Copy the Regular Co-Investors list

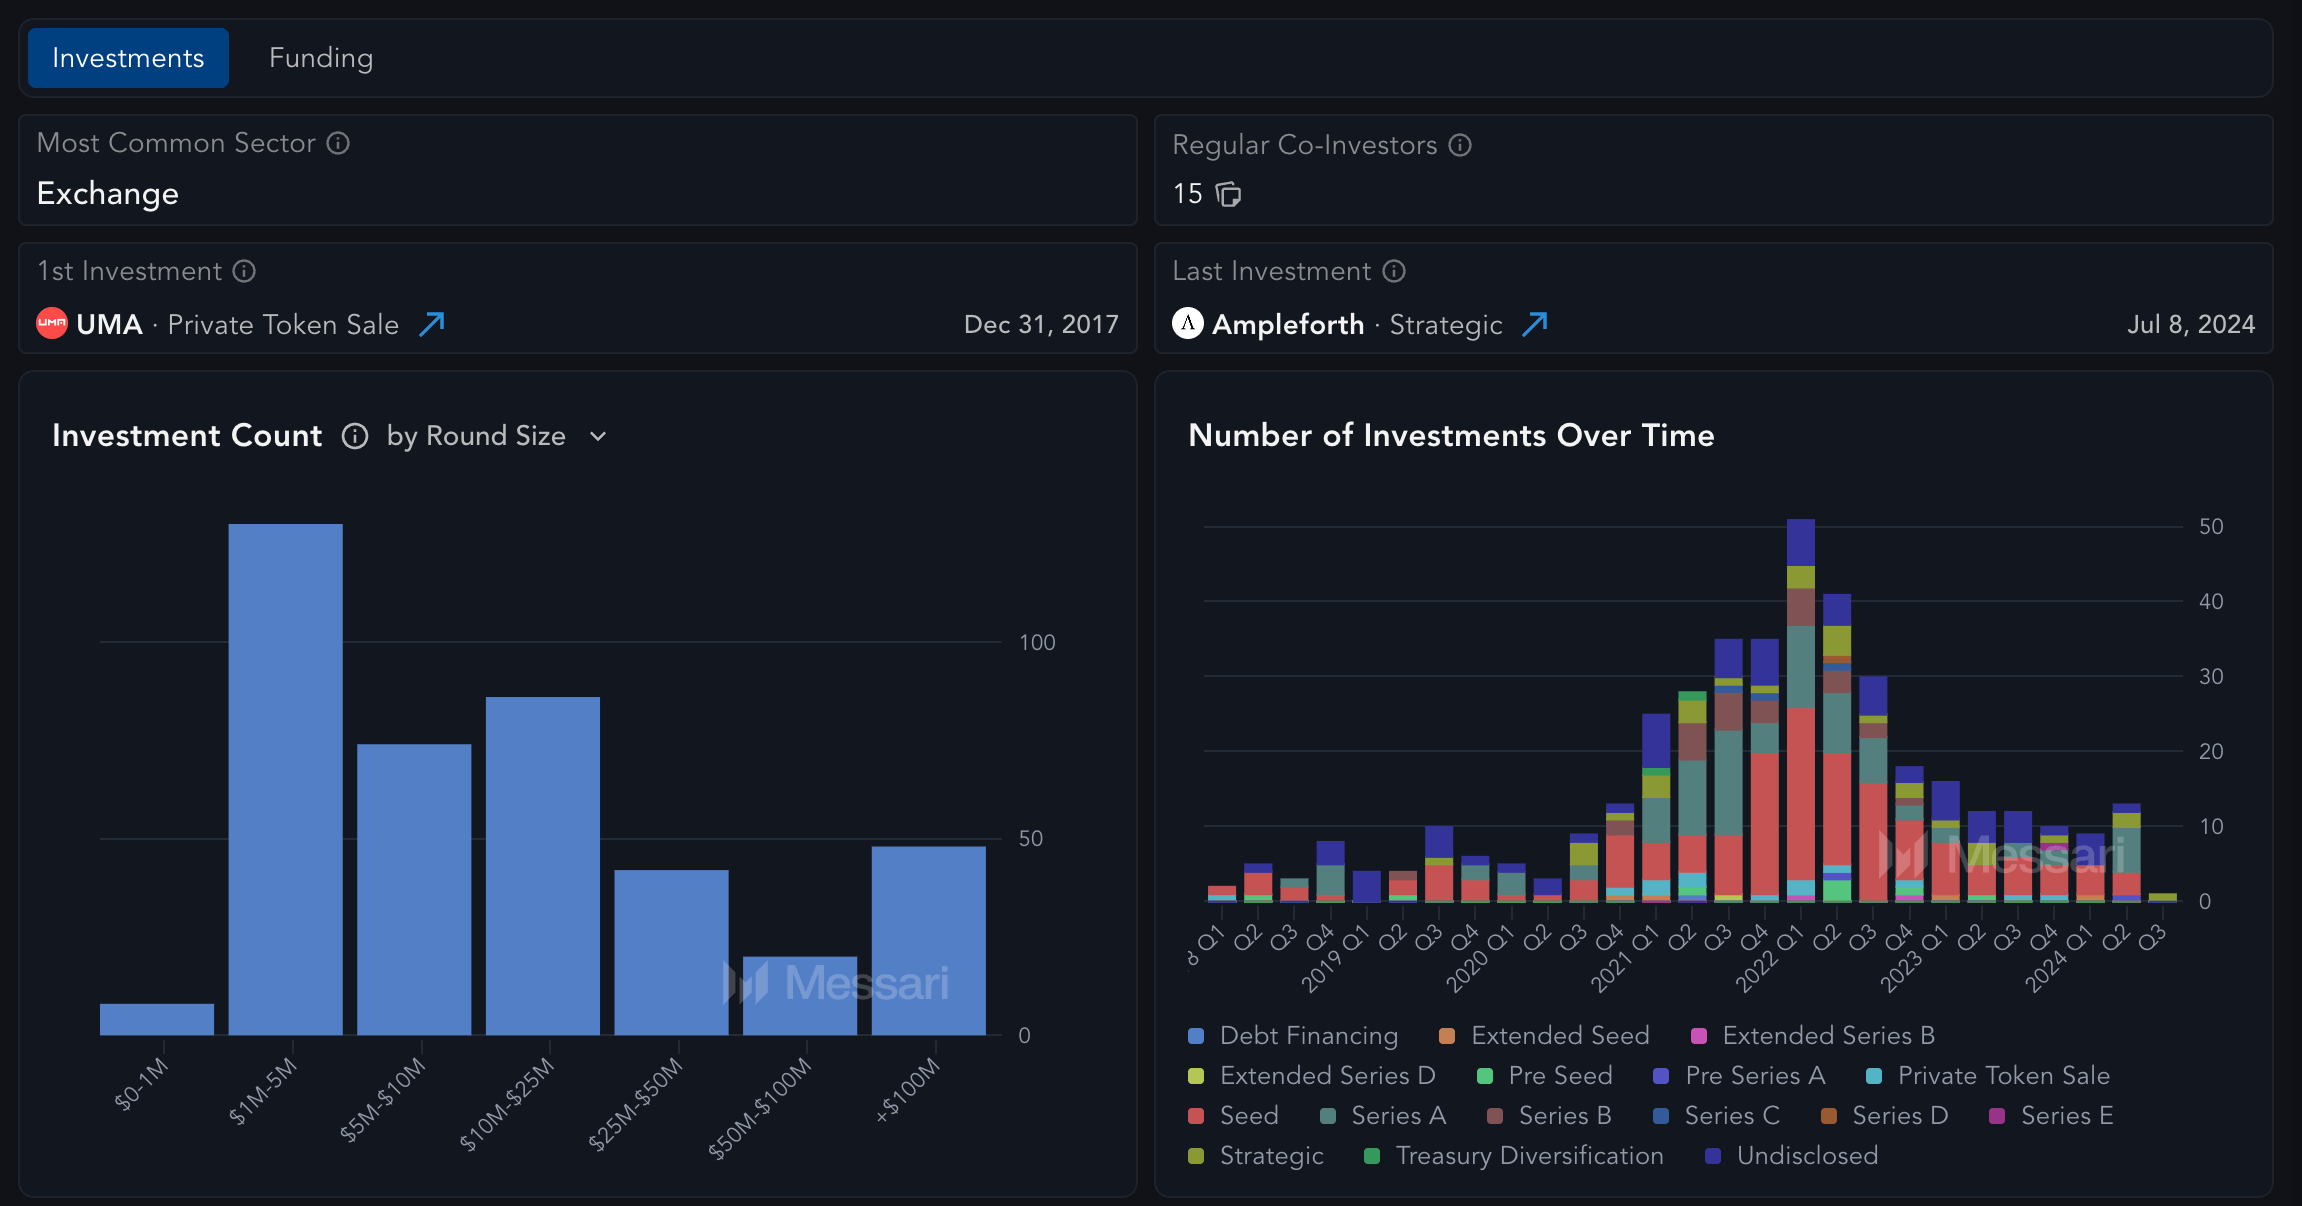coord(1228,194)
